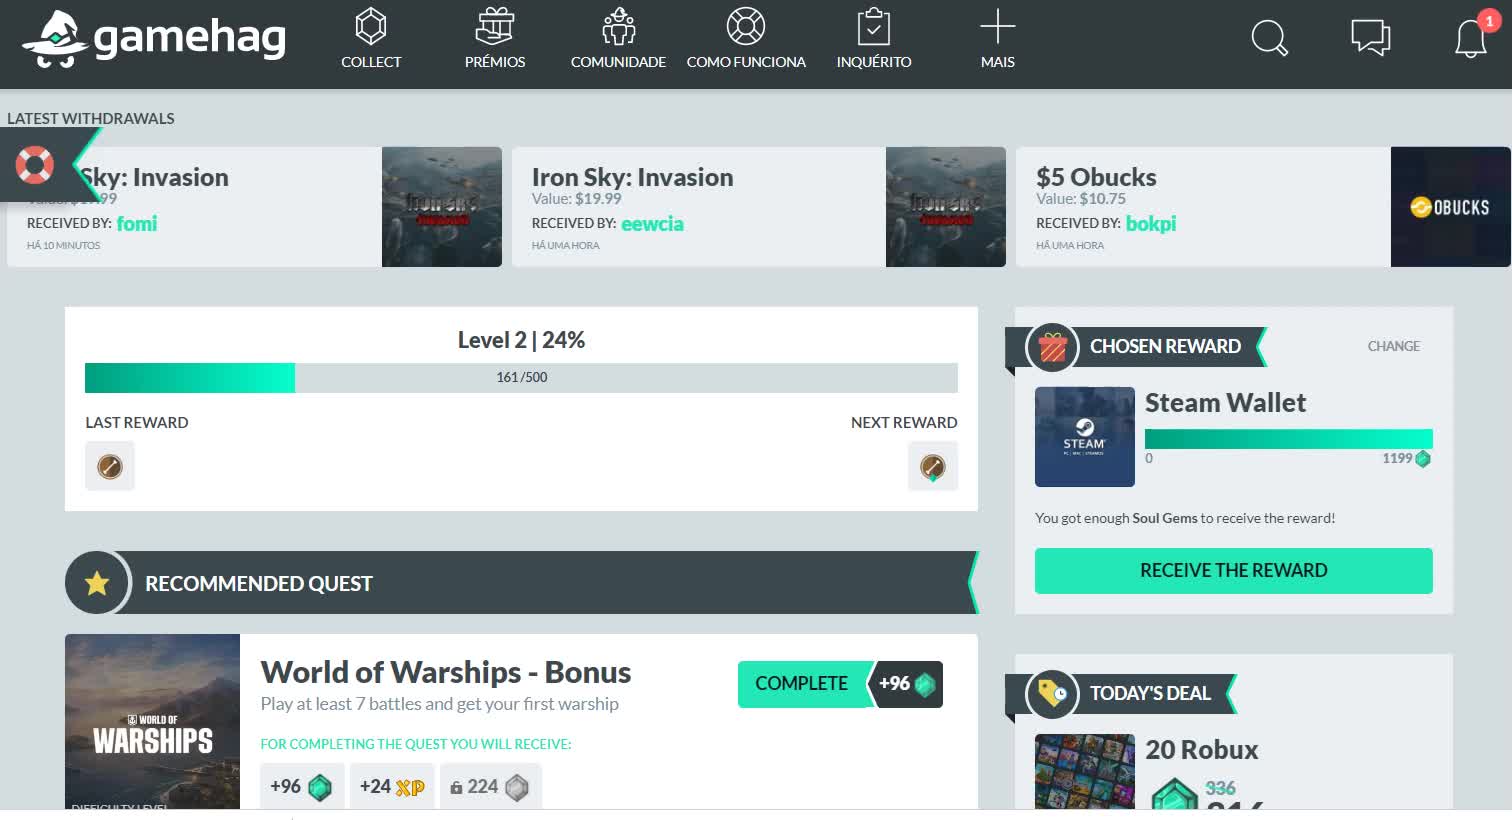The width and height of the screenshot is (1512, 820).
Task: Click the $5 Obucks withdrawal title
Action: pyautogui.click(x=1096, y=177)
